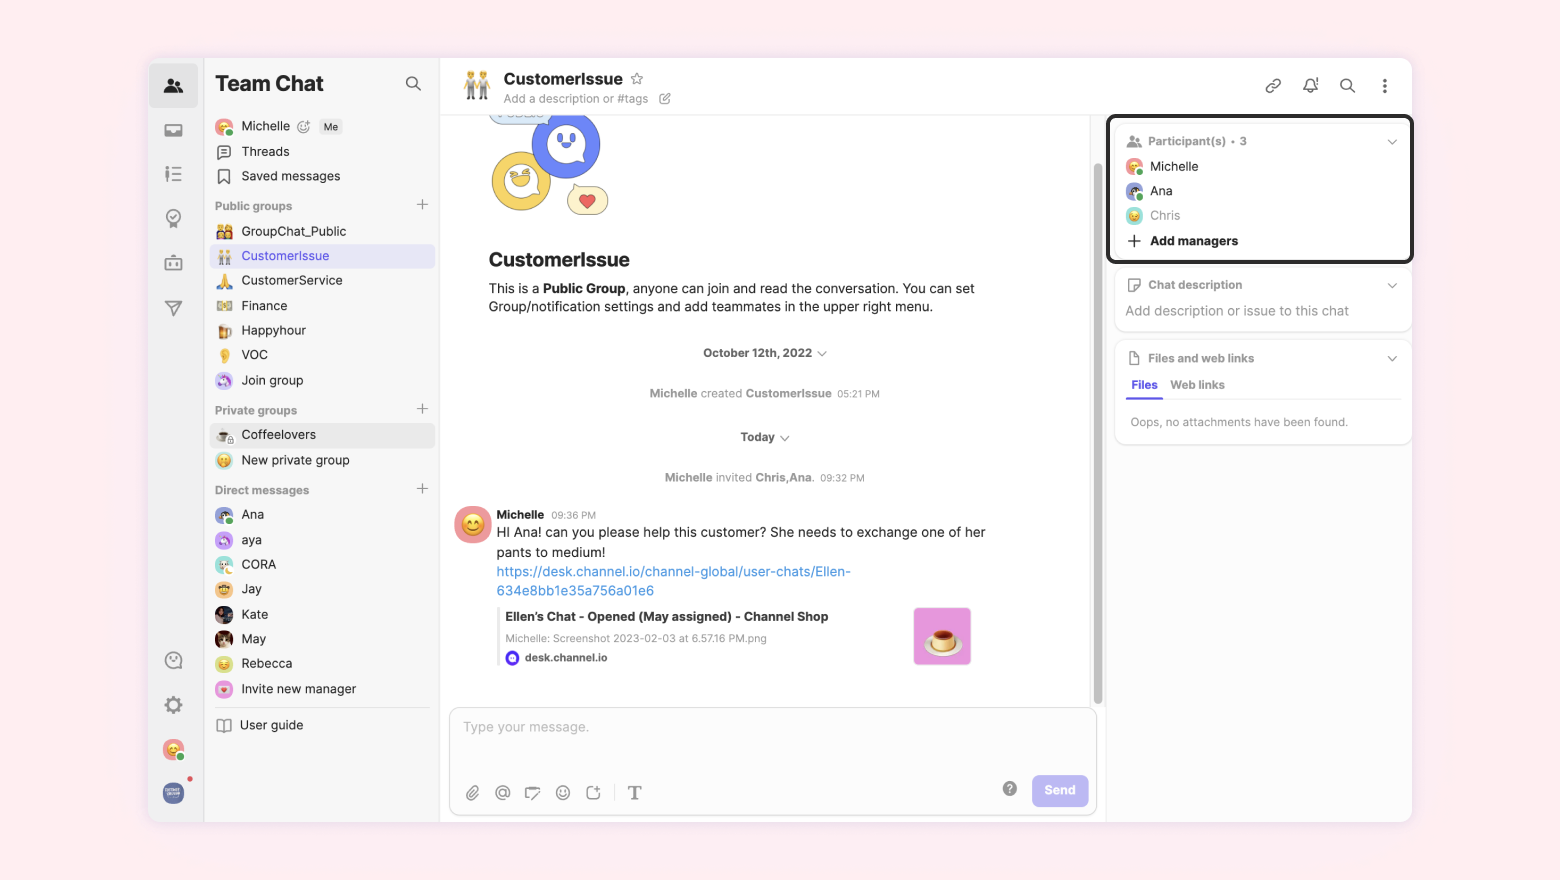Viewport: 1560px width, 880px height.
Task: Open notification bell settings
Action: tap(1310, 86)
